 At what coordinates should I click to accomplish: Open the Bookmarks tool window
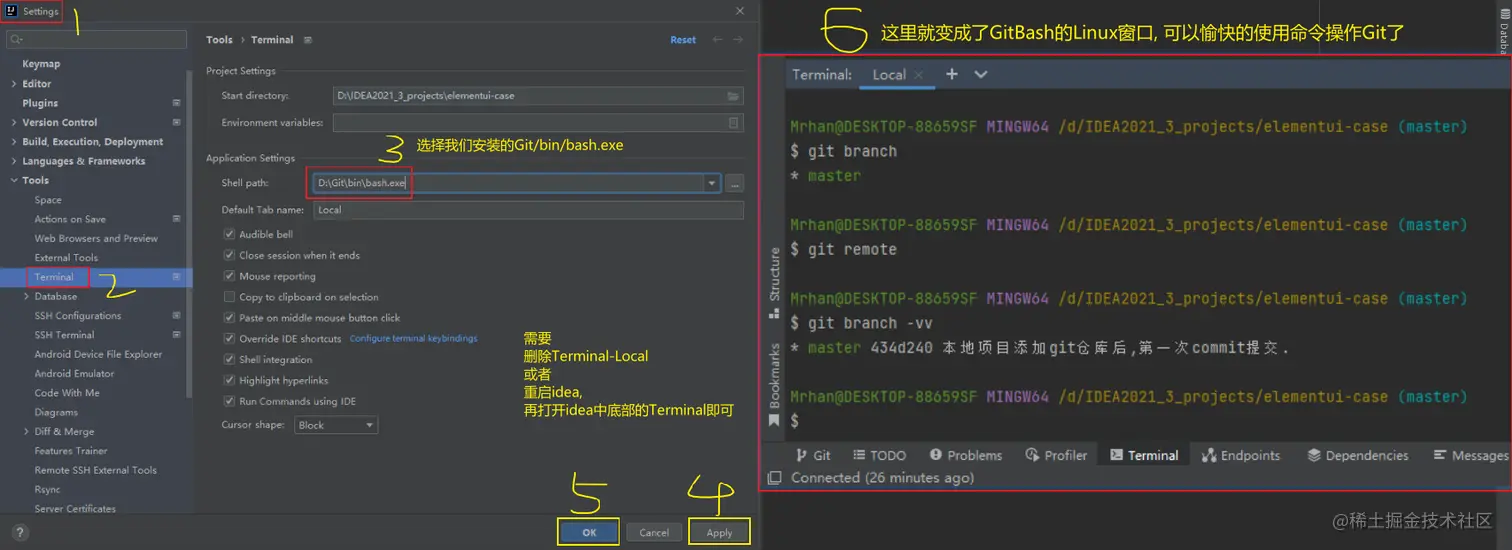click(774, 385)
